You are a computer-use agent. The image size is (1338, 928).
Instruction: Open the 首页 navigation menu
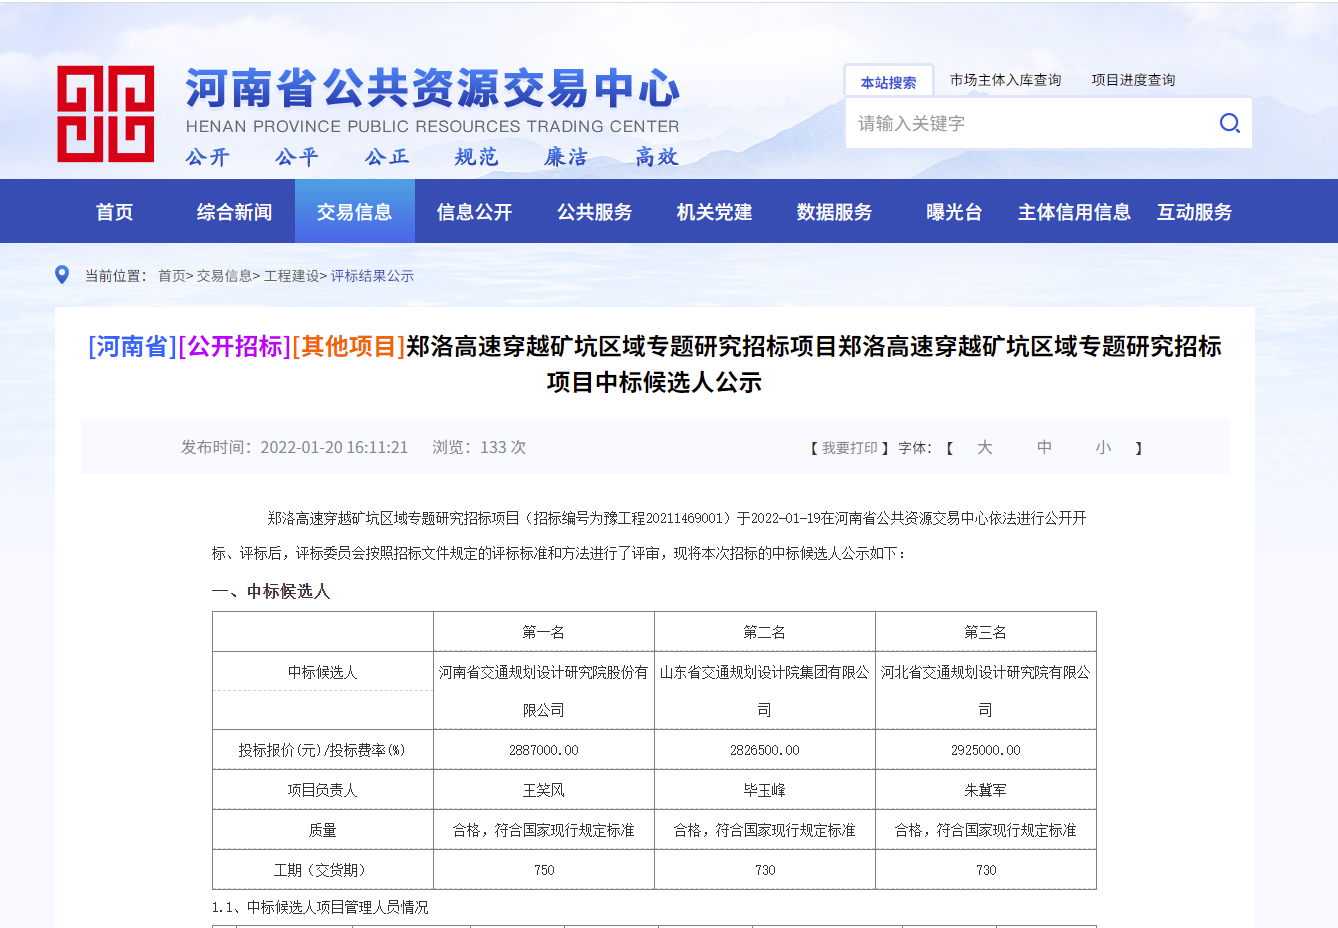coord(113,211)
